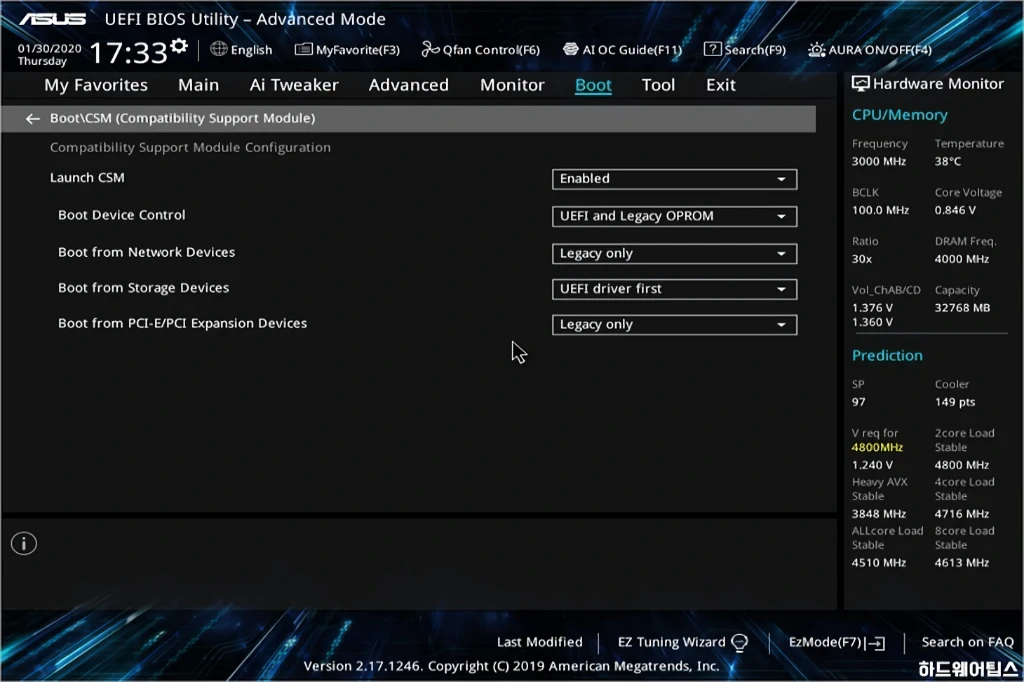Screen dimensions: 1024x682
Task: Open the Tool tab
Action: [x=658, y=85]
